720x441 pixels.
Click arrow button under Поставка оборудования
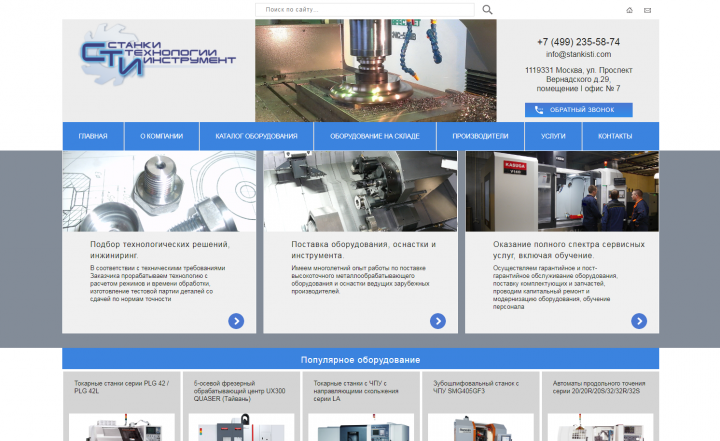438,321
